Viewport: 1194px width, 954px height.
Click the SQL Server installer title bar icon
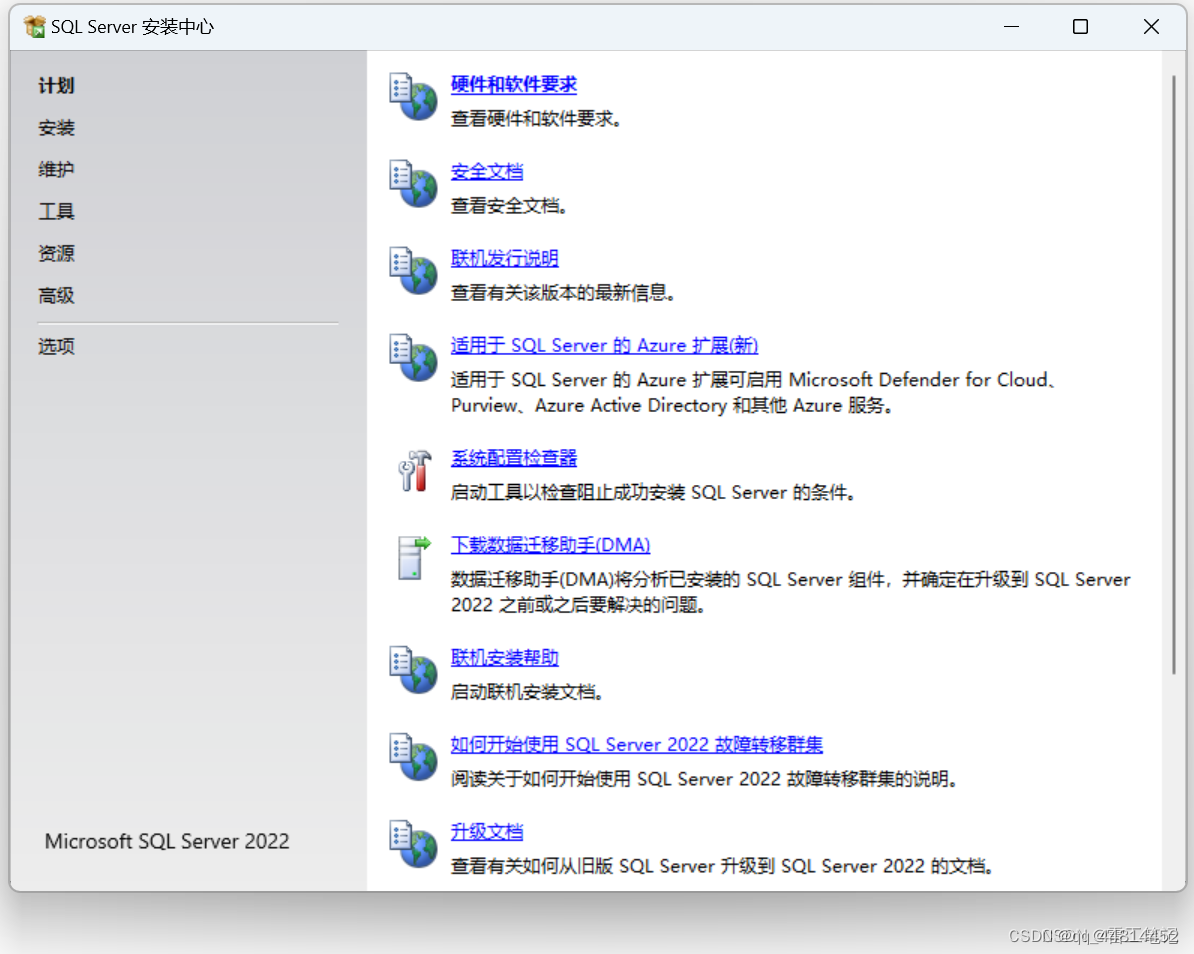tap(34, 27)
